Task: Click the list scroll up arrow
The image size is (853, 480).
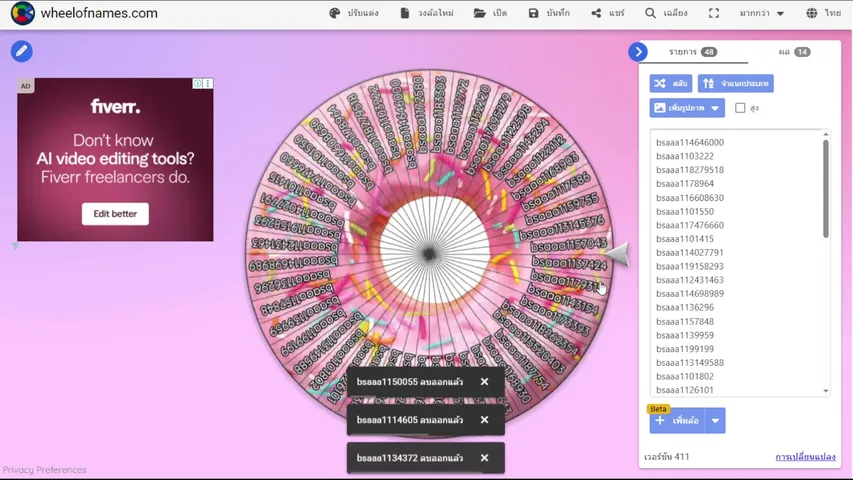Action: point(826,134)
